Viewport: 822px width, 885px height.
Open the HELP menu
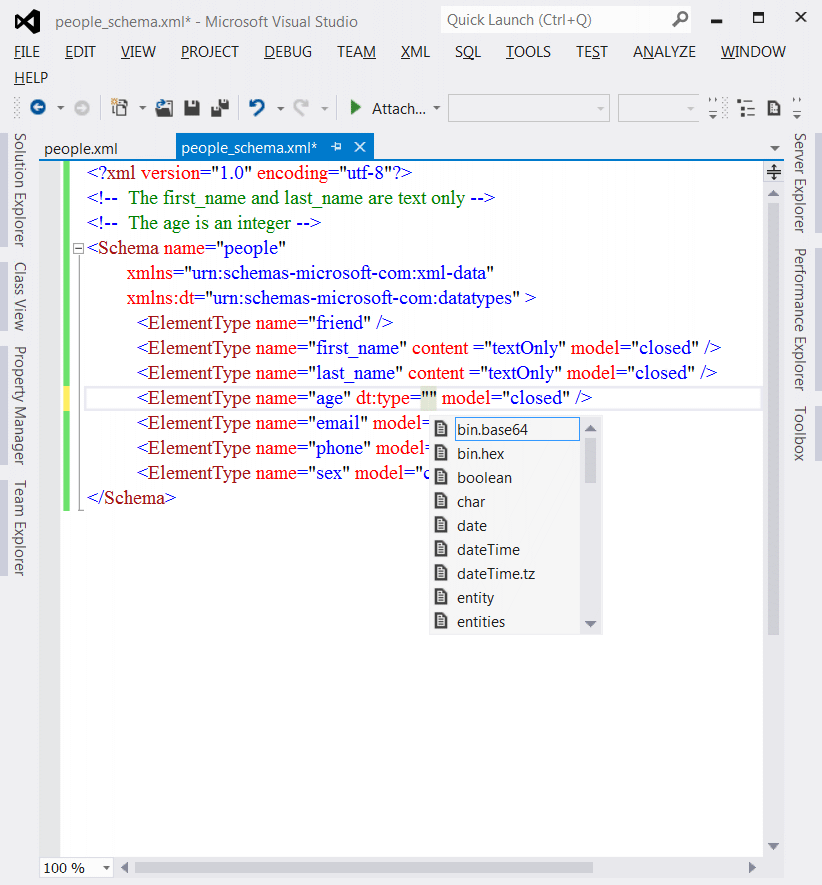[x=31, y=77]
